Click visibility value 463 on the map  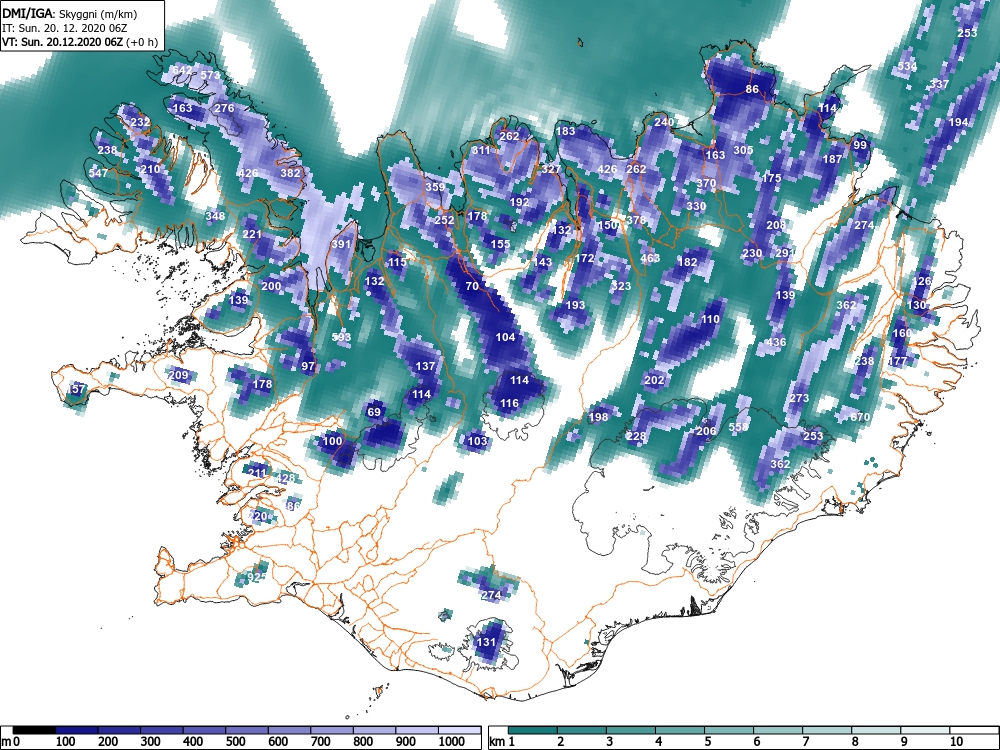pyautogui.click(x=650, y=258)
